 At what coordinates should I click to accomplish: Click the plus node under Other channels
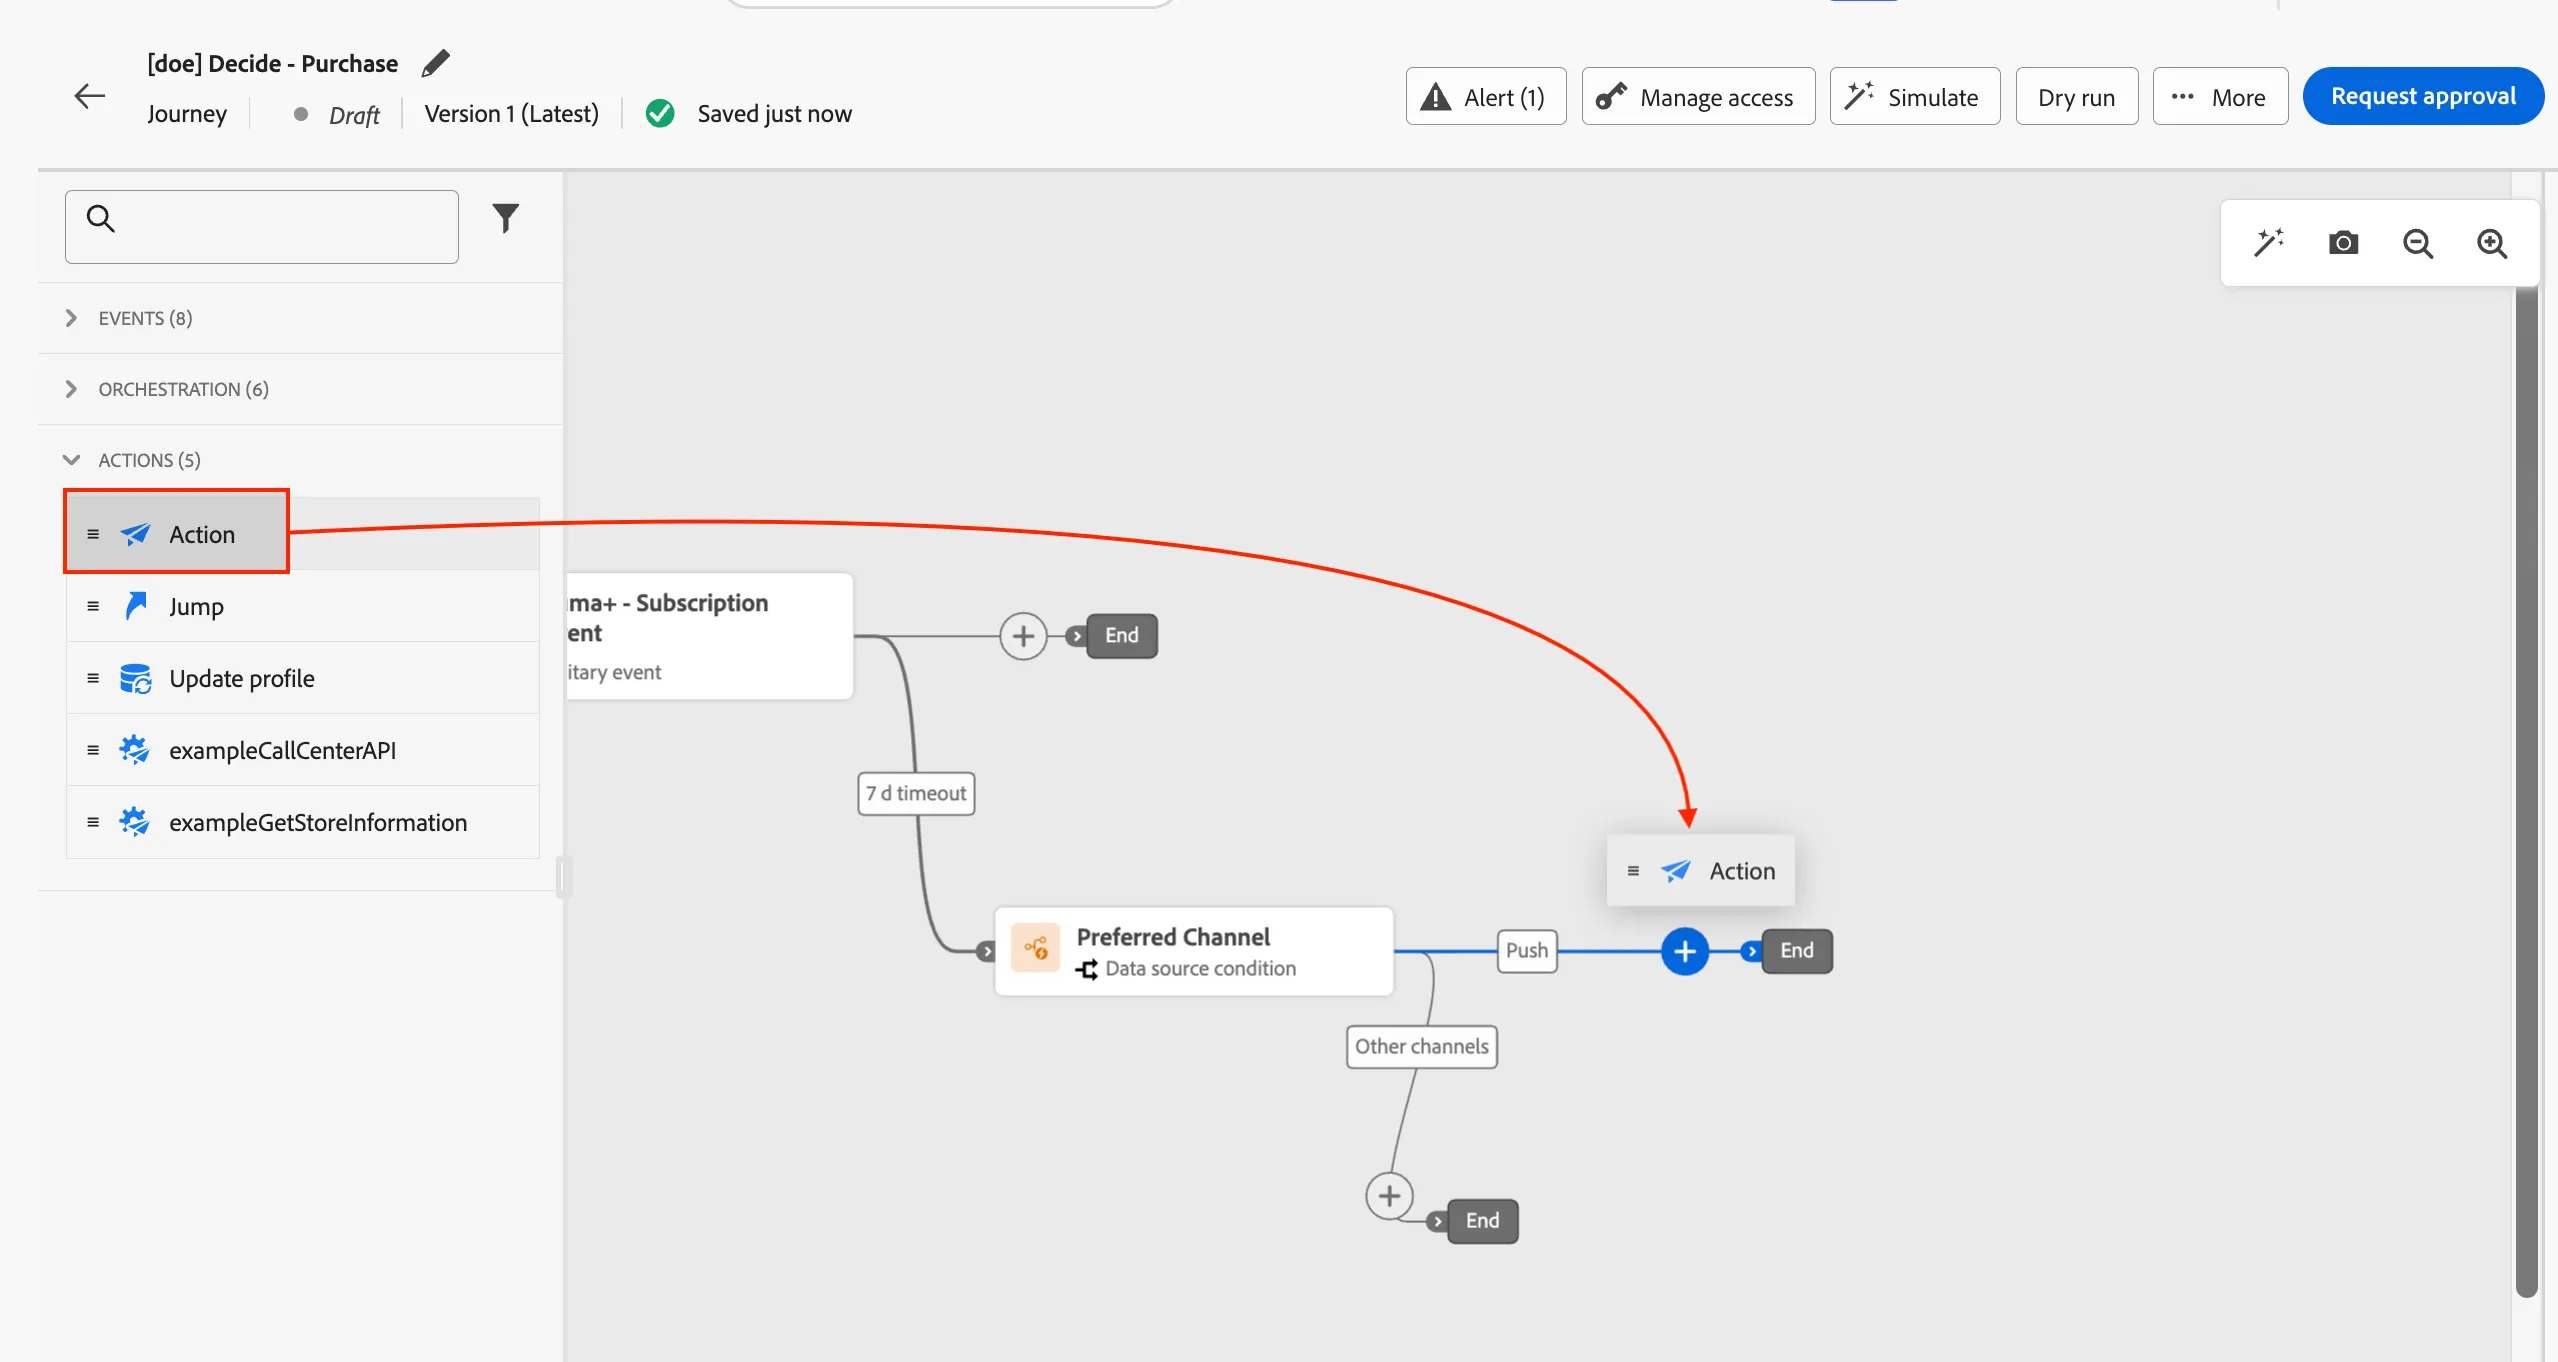1389,1196
